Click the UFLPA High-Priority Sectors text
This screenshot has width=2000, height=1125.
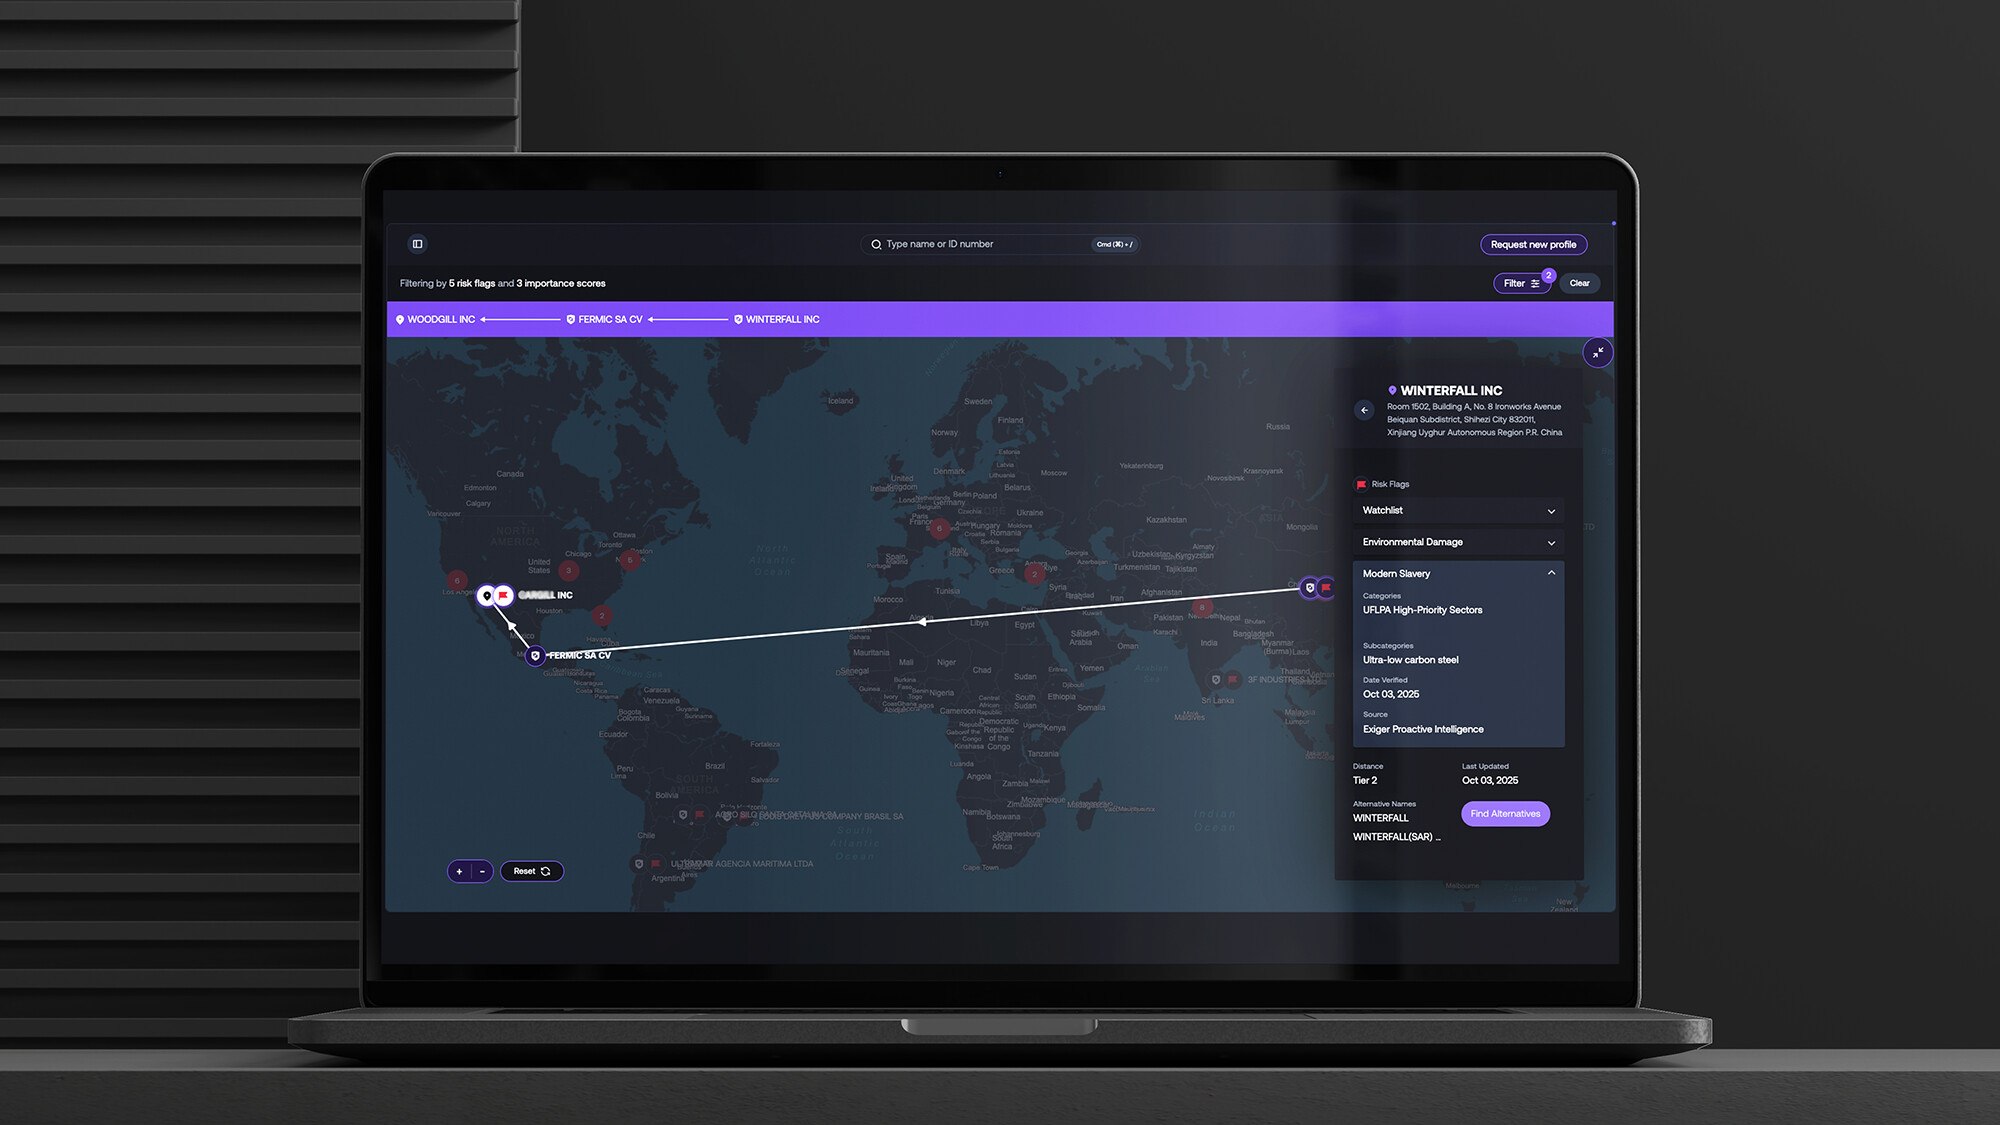[x=1422, y=610]
